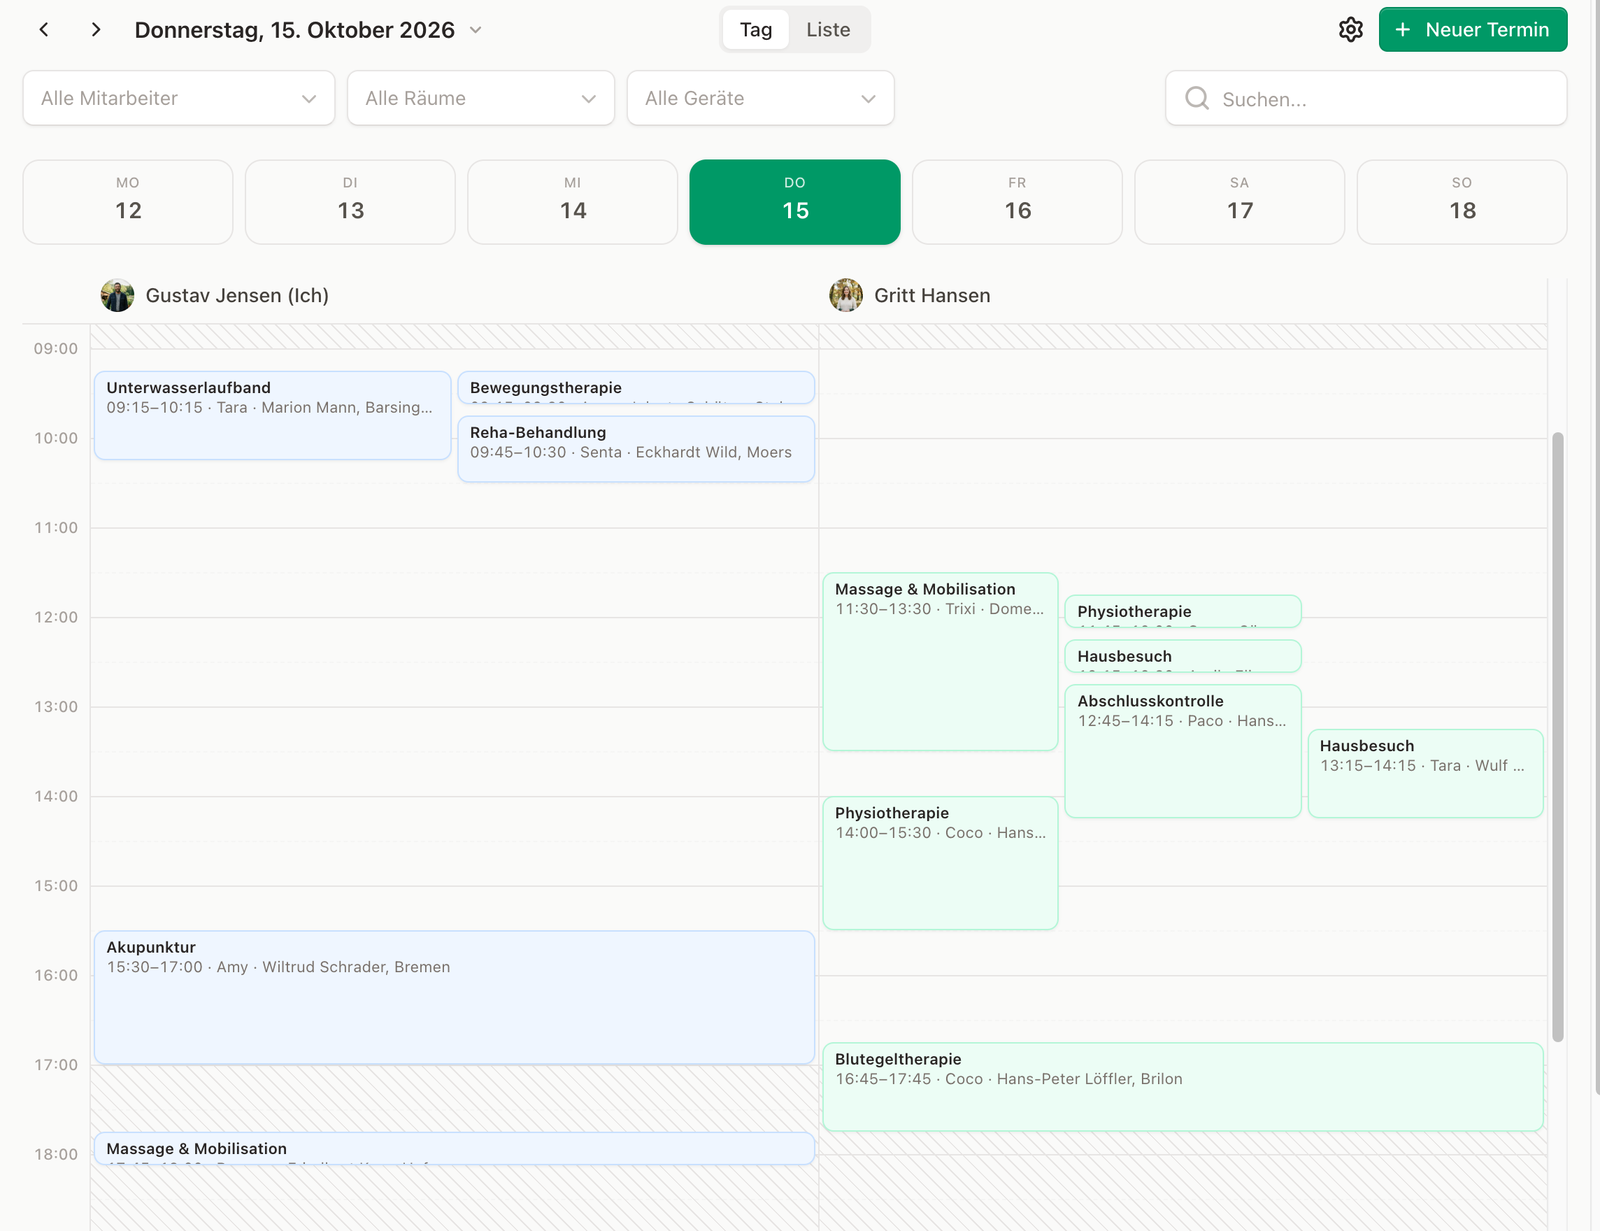Switch to Liste view
The width and height of the screenshot is (1600, 1231).
click(x=828, y=30)
